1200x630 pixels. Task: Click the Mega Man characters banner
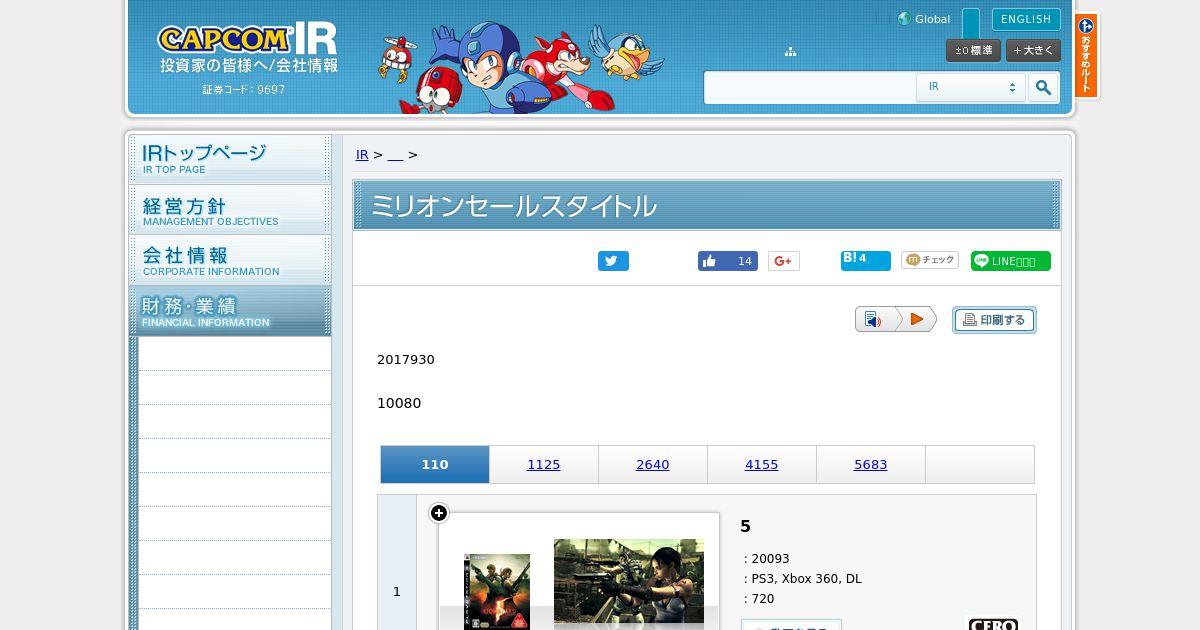coord(522,68)
